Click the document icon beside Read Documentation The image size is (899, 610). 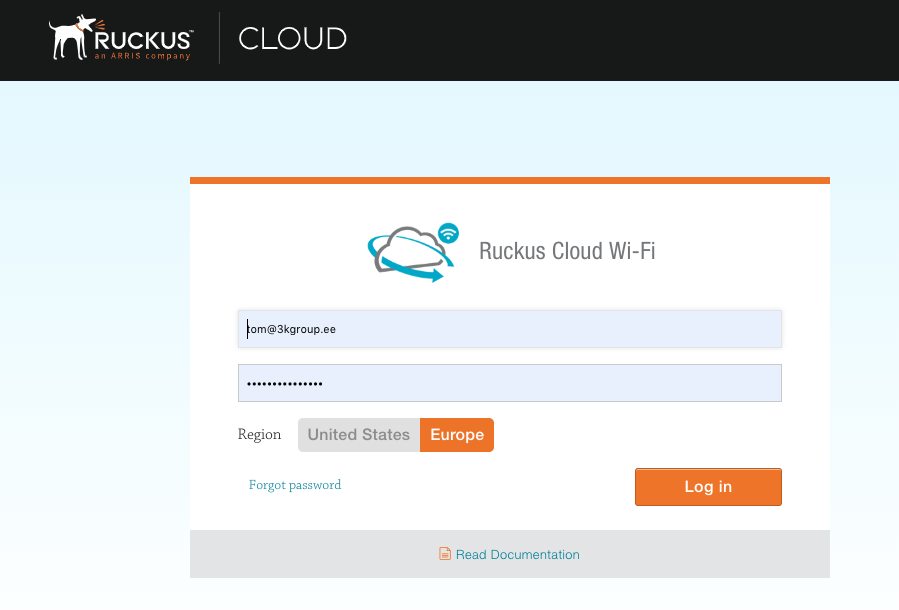445,554
